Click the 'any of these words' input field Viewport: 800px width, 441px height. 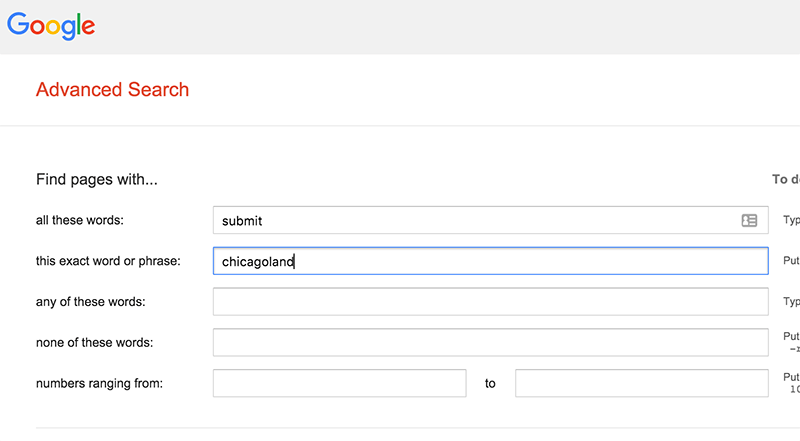(x=490, y=302)
